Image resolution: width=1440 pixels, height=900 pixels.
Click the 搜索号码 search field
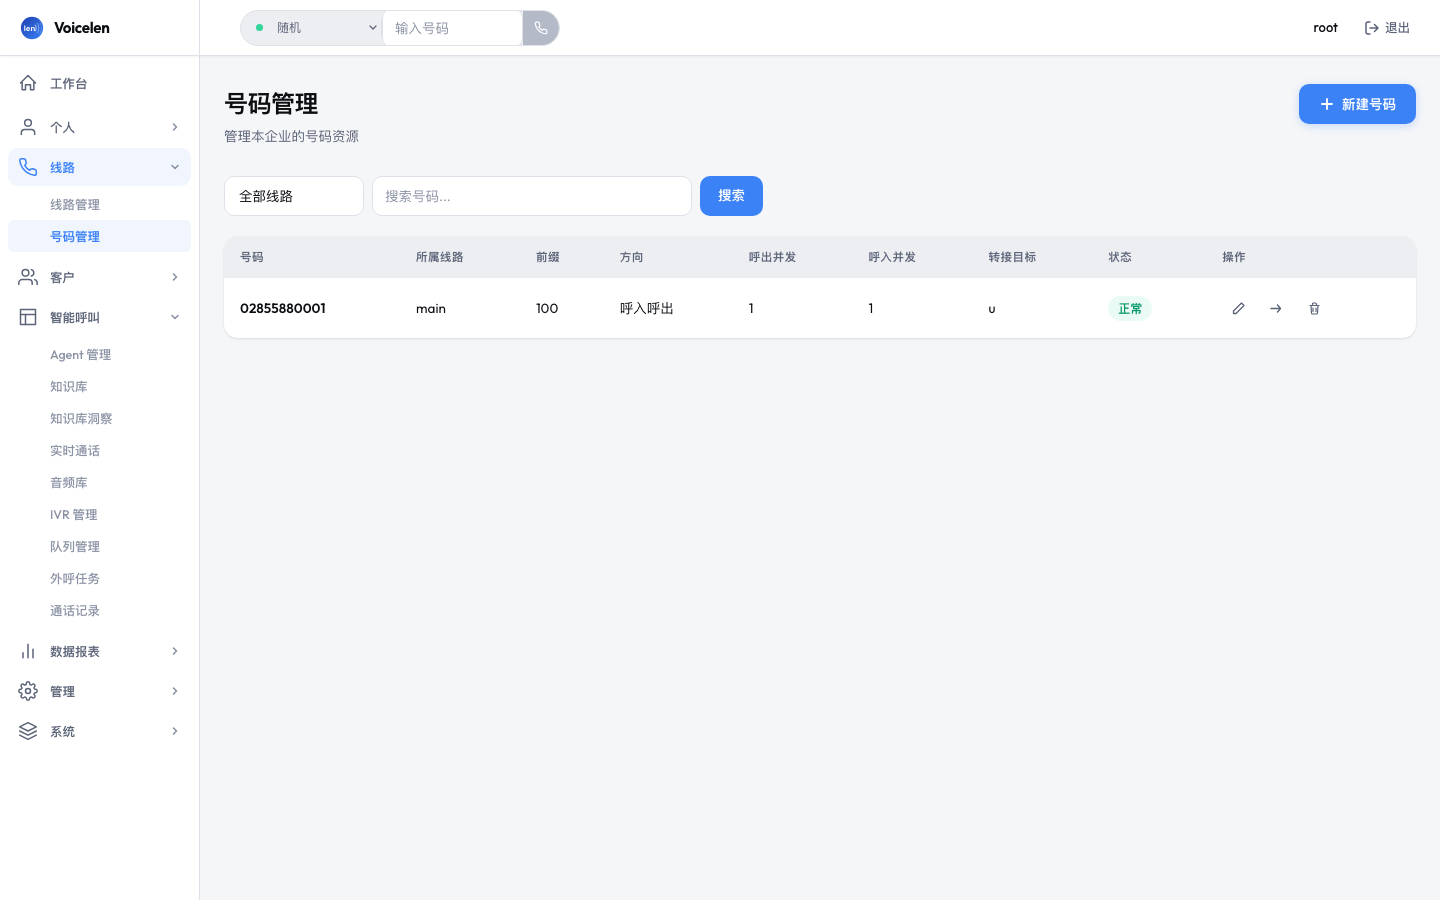point(532,196)
